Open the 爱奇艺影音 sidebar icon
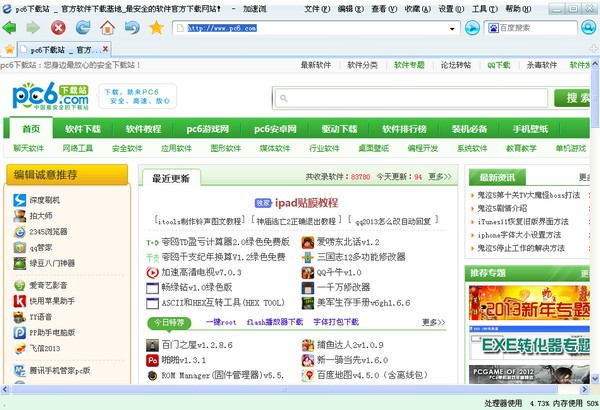Viewport: 600px width, 410px height. (x=19, y=285)
